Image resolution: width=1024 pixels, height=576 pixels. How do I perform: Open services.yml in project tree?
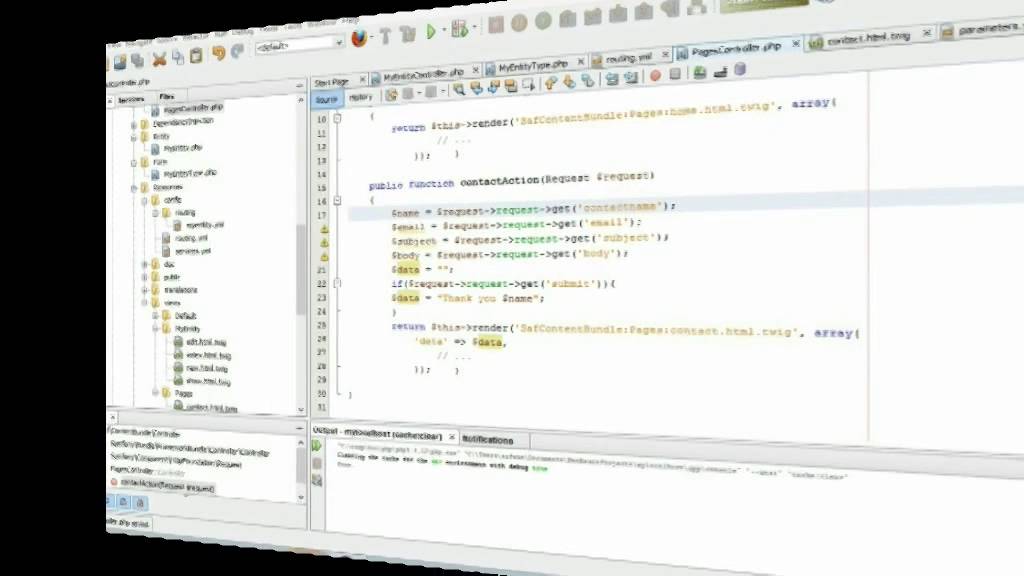[193, 251]
